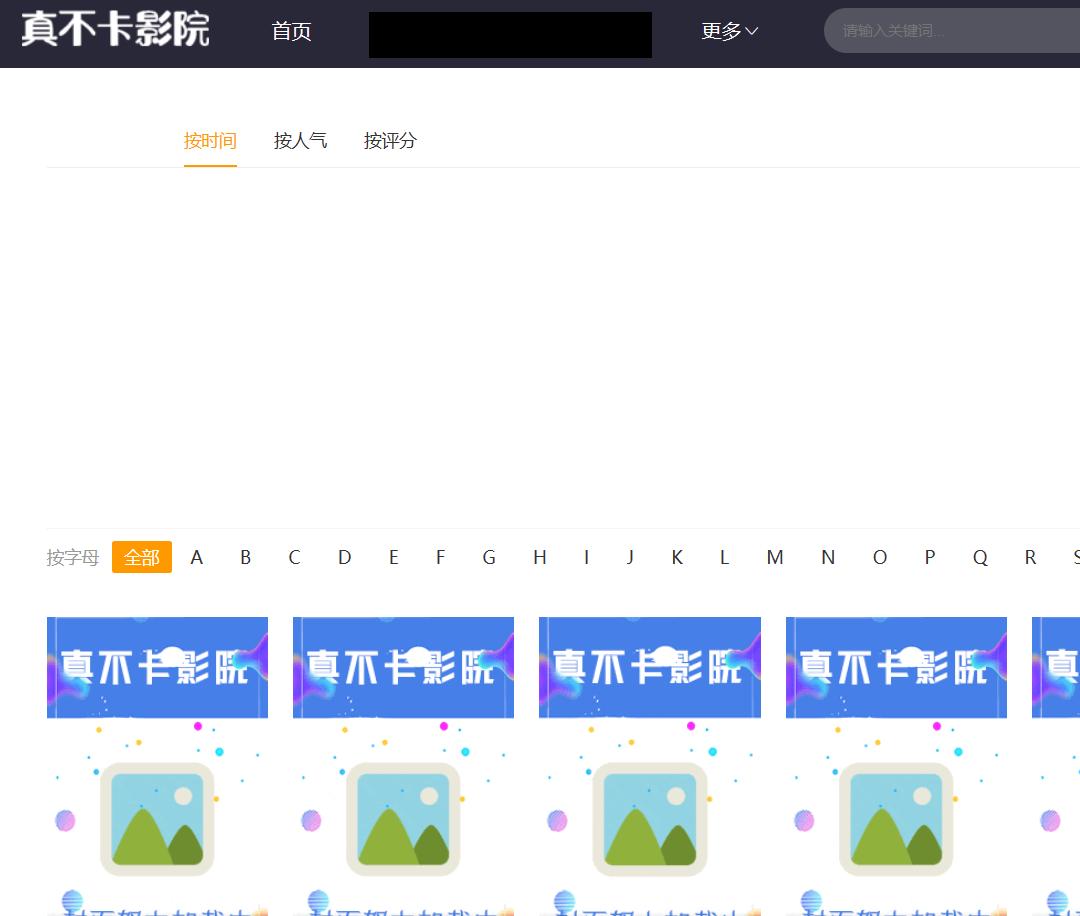Select the 按时间 sorting tab
This screenshot has height=916, width=1080.
click(210, 141)
